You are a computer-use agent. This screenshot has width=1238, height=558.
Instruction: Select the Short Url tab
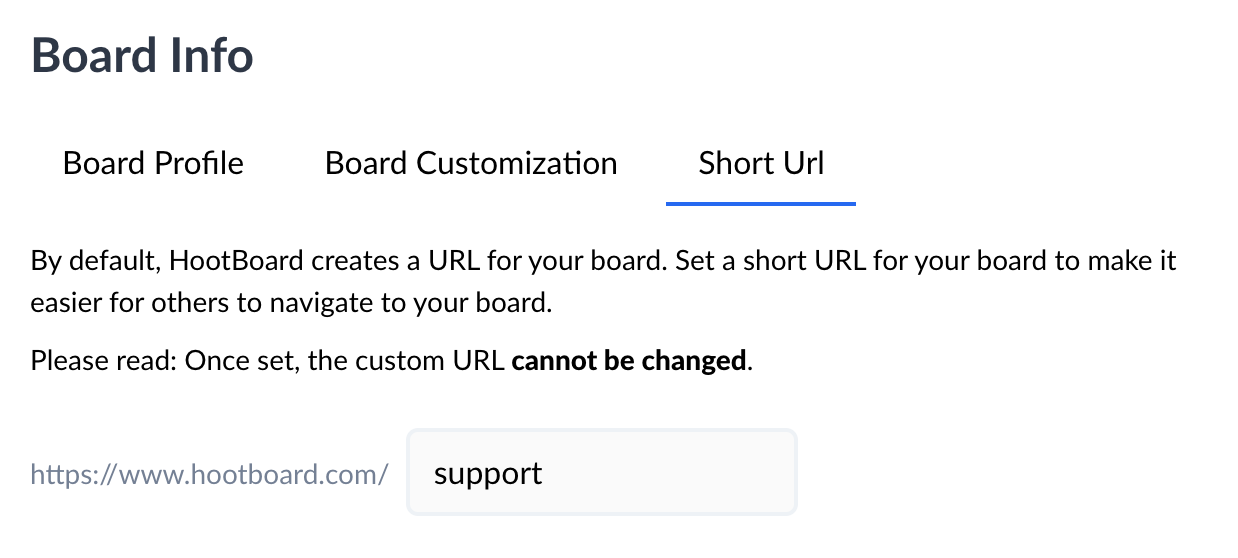click(761, 163)
